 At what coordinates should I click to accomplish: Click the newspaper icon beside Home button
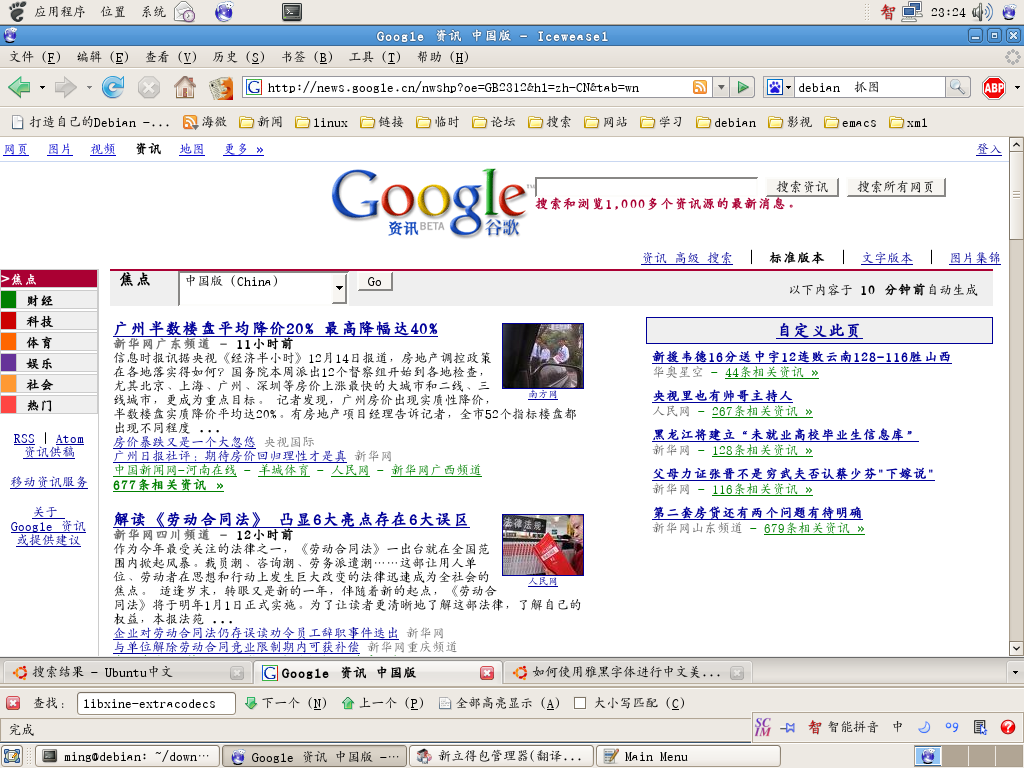click(221, 87)
